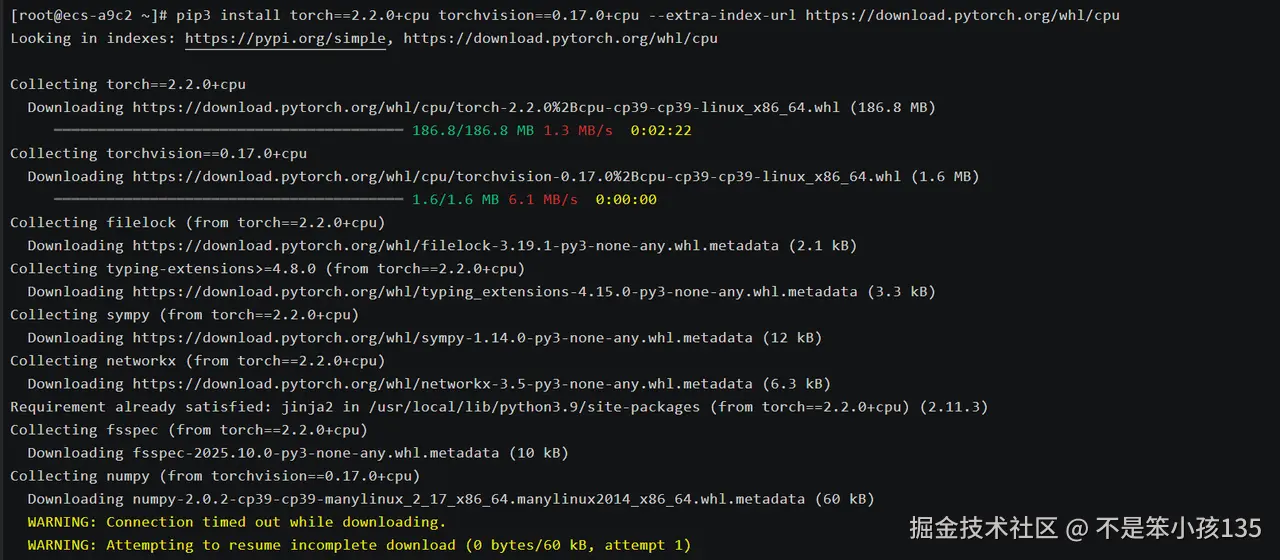
Task: Click the "Attempting to resume incomplete download" warning
Action: 359,544
